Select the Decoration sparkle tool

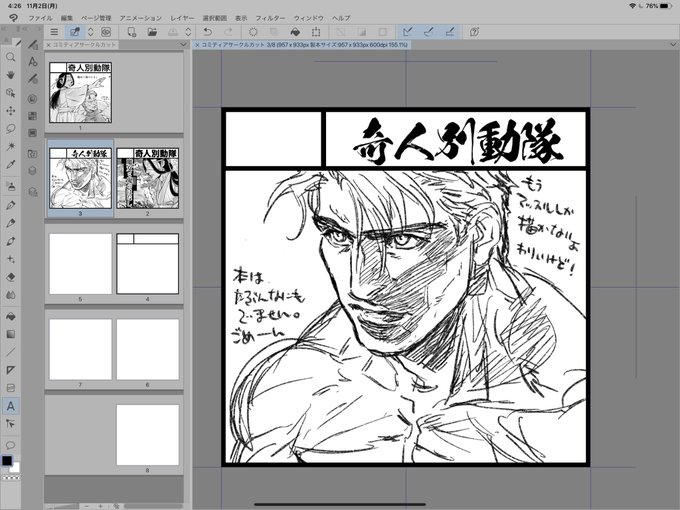point(10,259)
